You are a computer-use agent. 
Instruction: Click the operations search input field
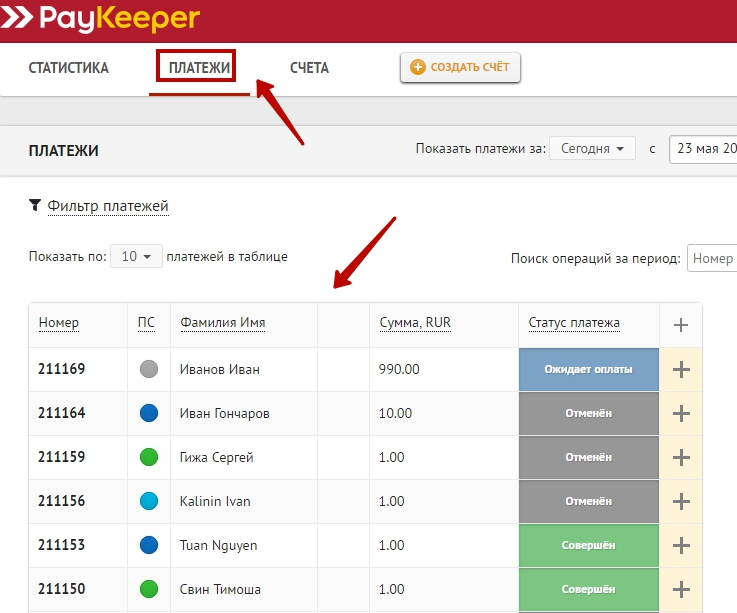[711, 258]
